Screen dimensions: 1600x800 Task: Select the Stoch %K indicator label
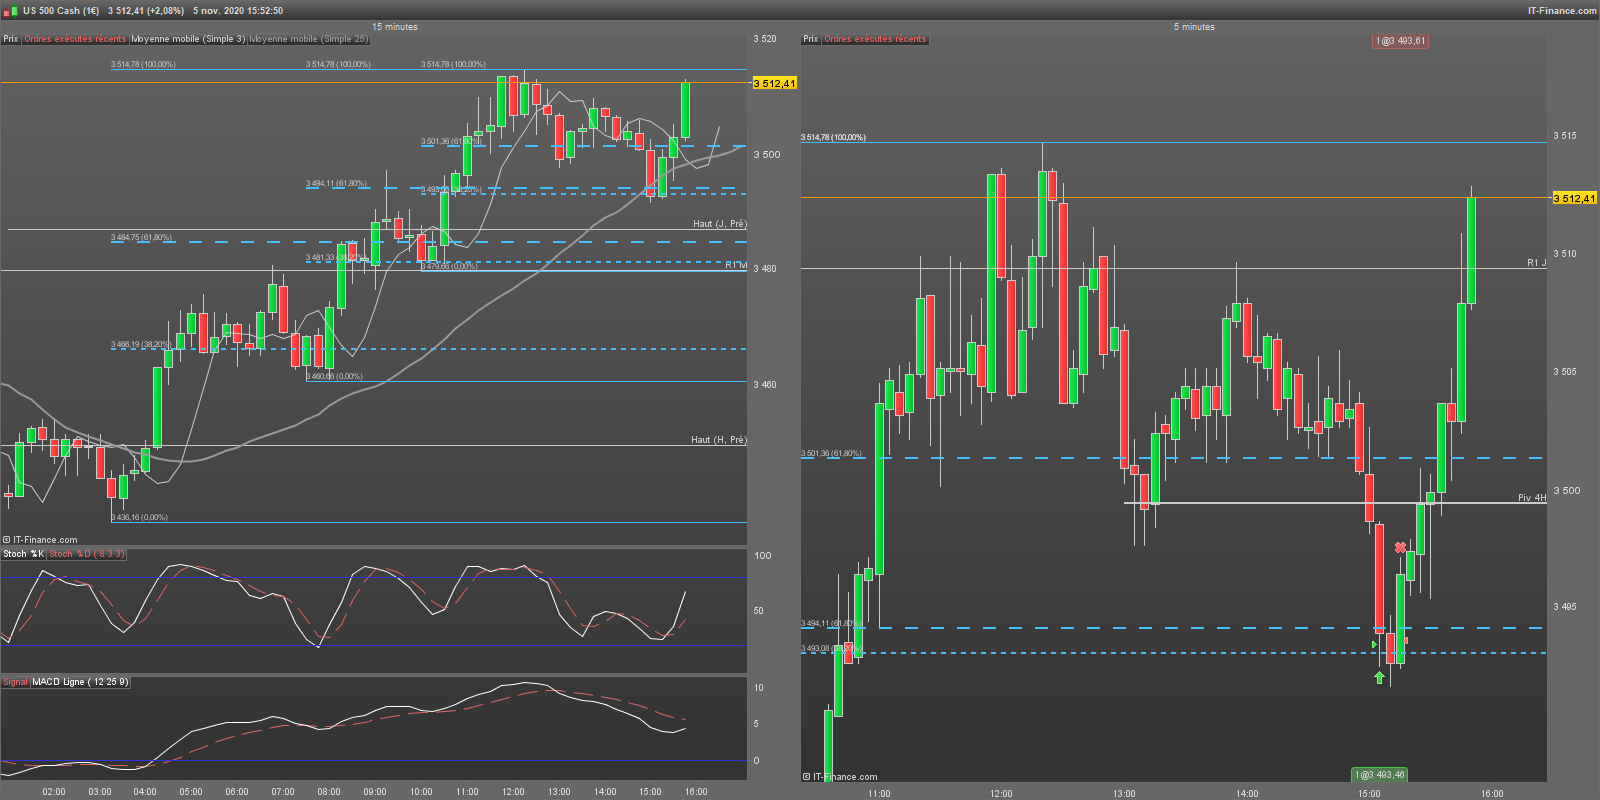click(x=23, y=554)
